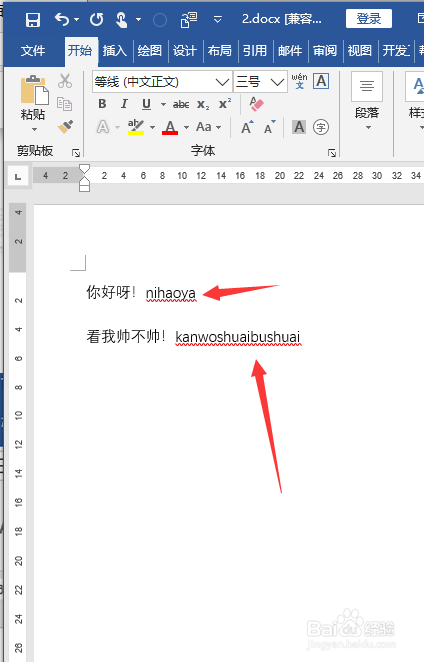
Task: Open font color dropdown arrow
Action: (186, 127)
